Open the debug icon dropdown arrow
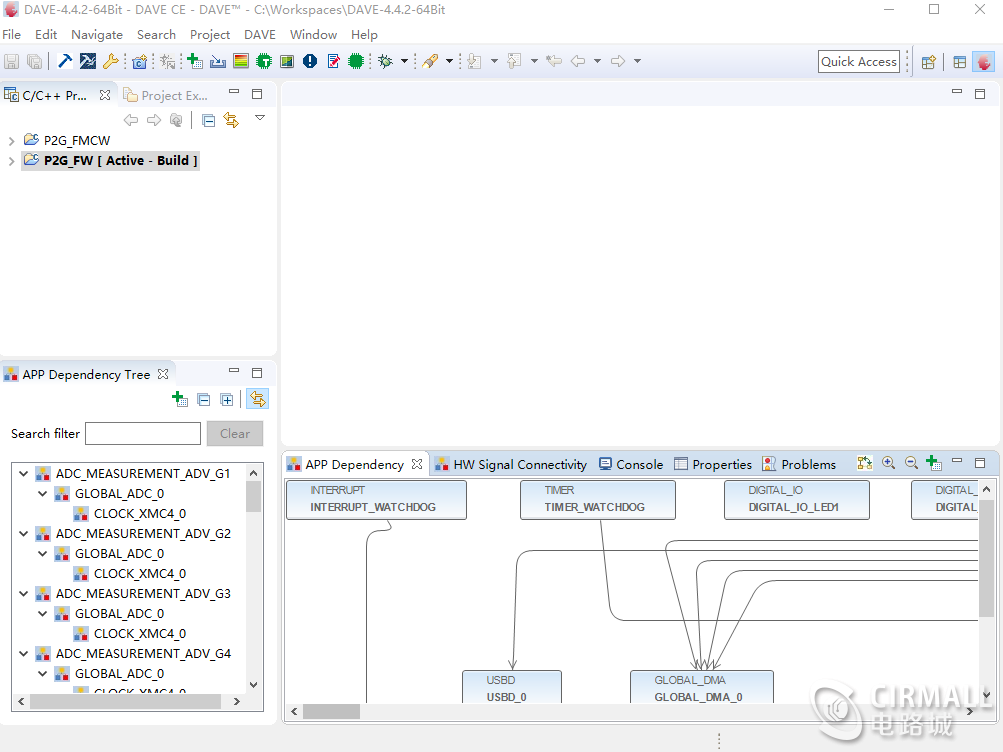 pyautogui.click(x=404, y=61)
